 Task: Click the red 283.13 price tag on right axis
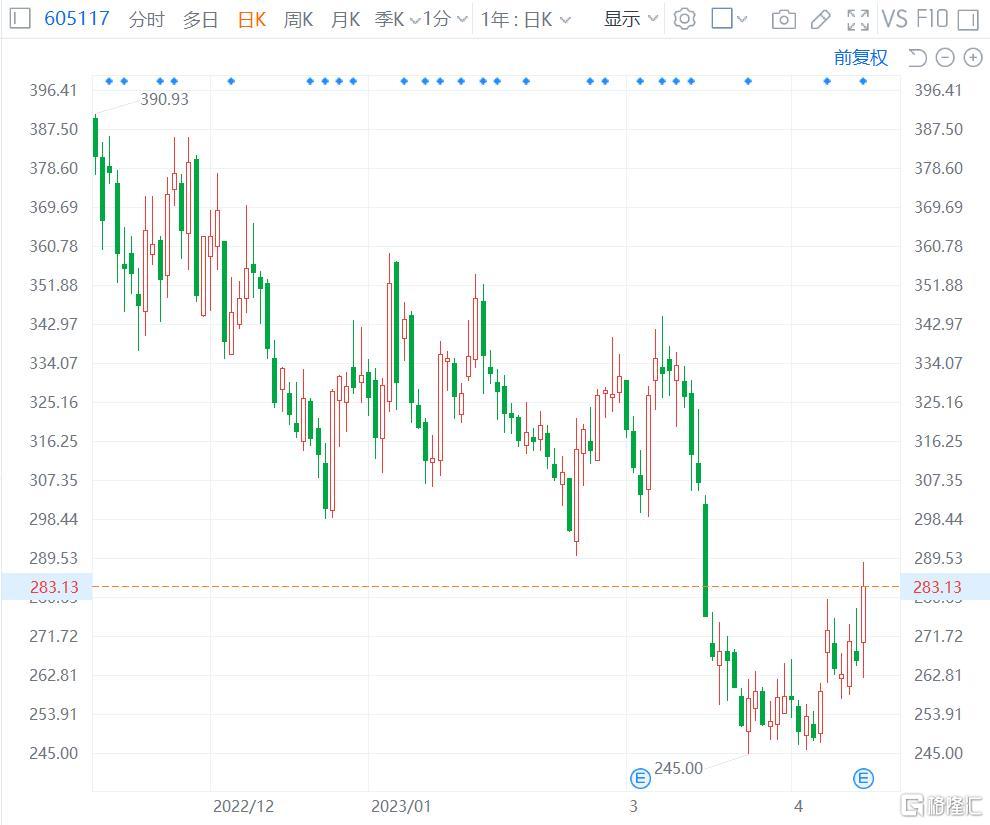(x=938, y=587)
